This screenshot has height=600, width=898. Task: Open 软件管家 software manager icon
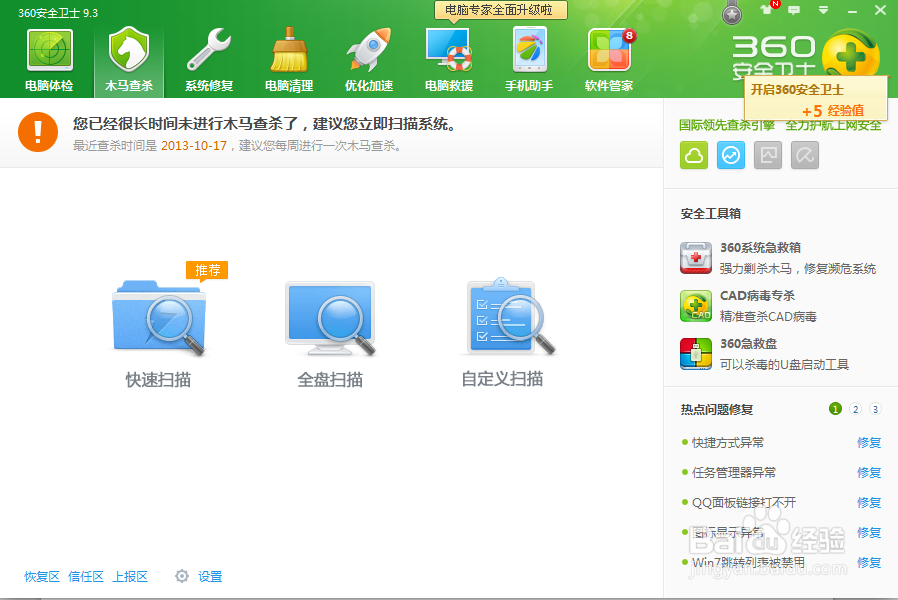[x=608, y=50]
